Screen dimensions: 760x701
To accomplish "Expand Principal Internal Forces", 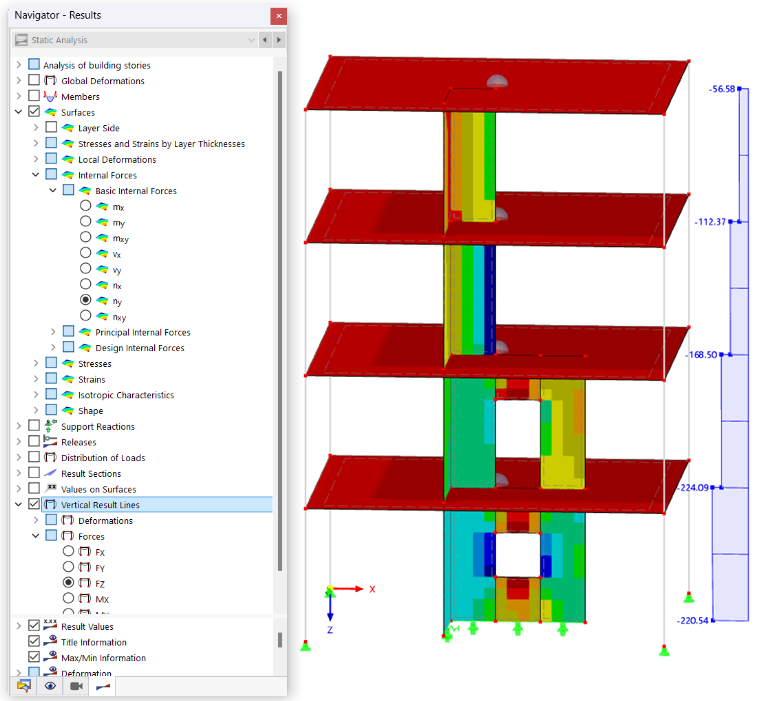I will tap(53, 332).
